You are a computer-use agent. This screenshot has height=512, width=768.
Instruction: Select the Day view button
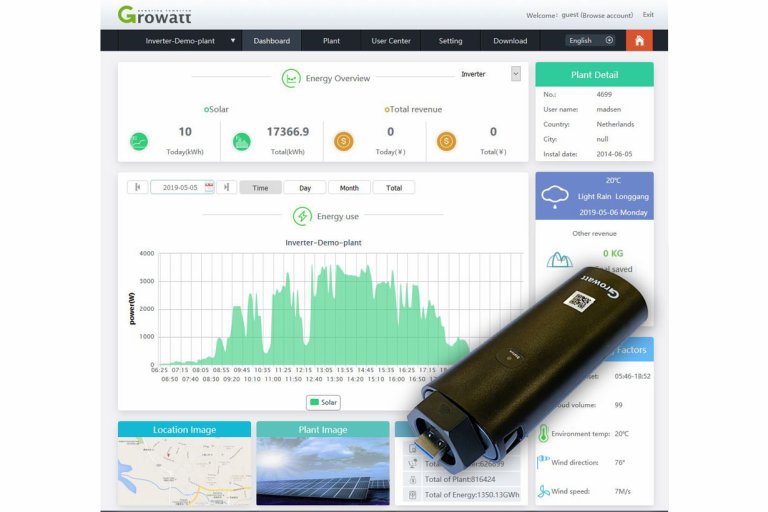(x=305, y=188)
